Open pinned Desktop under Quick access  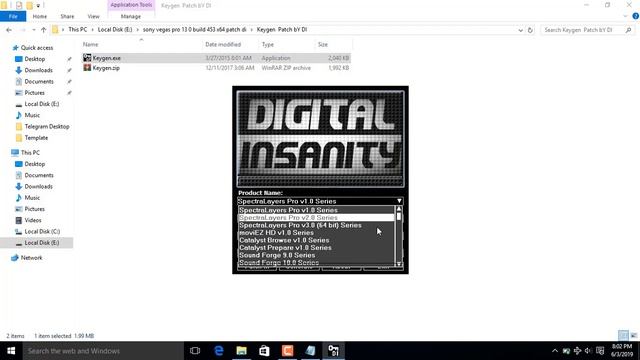click(x=34, y=59)
